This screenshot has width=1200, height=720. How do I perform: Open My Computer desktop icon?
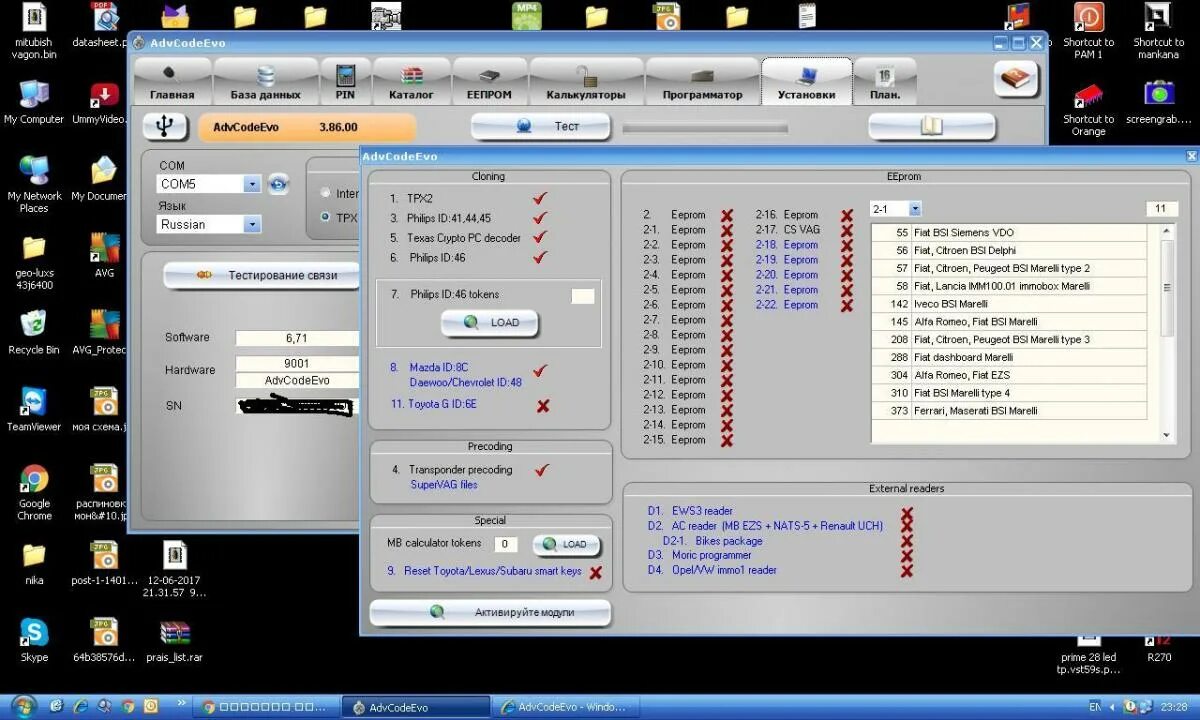click(34, 102)
